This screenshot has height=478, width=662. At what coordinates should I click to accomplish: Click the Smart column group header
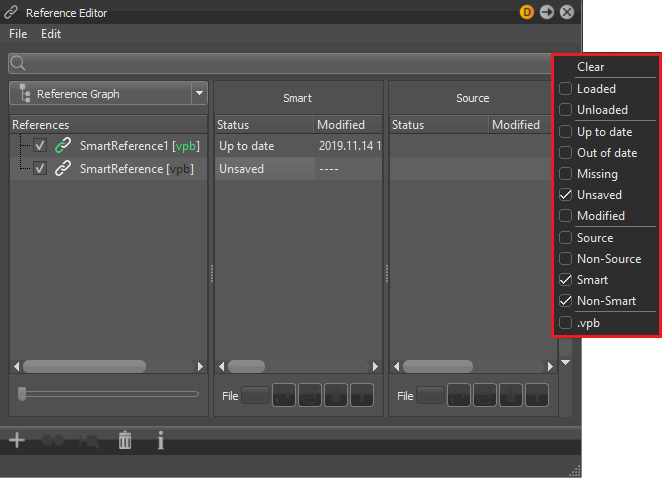click(x=298, y=98)
